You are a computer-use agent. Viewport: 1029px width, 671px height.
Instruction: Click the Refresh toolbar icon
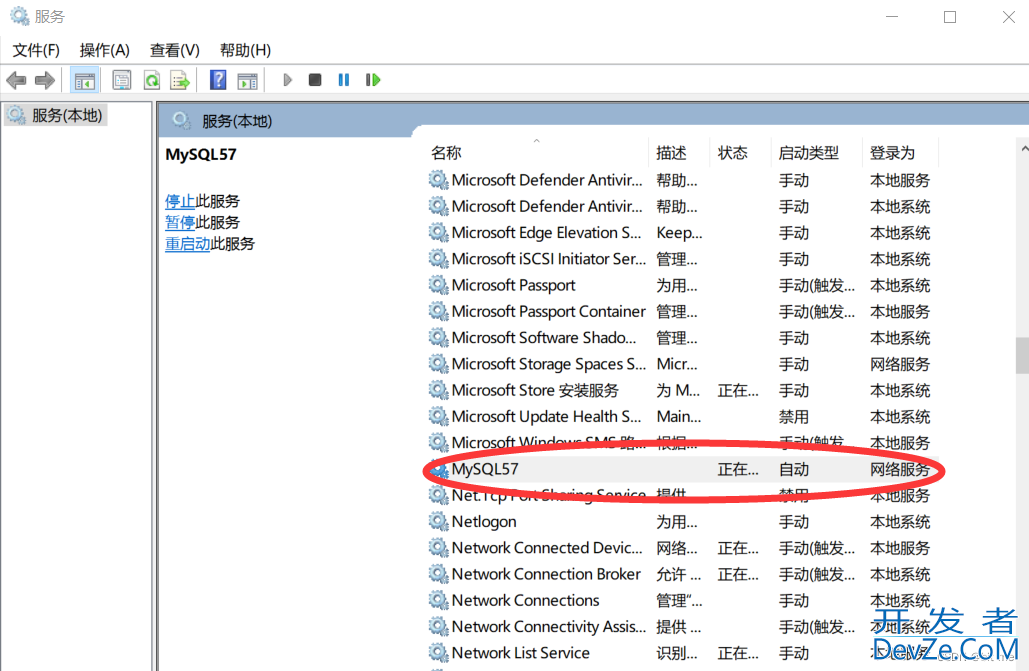152,81
